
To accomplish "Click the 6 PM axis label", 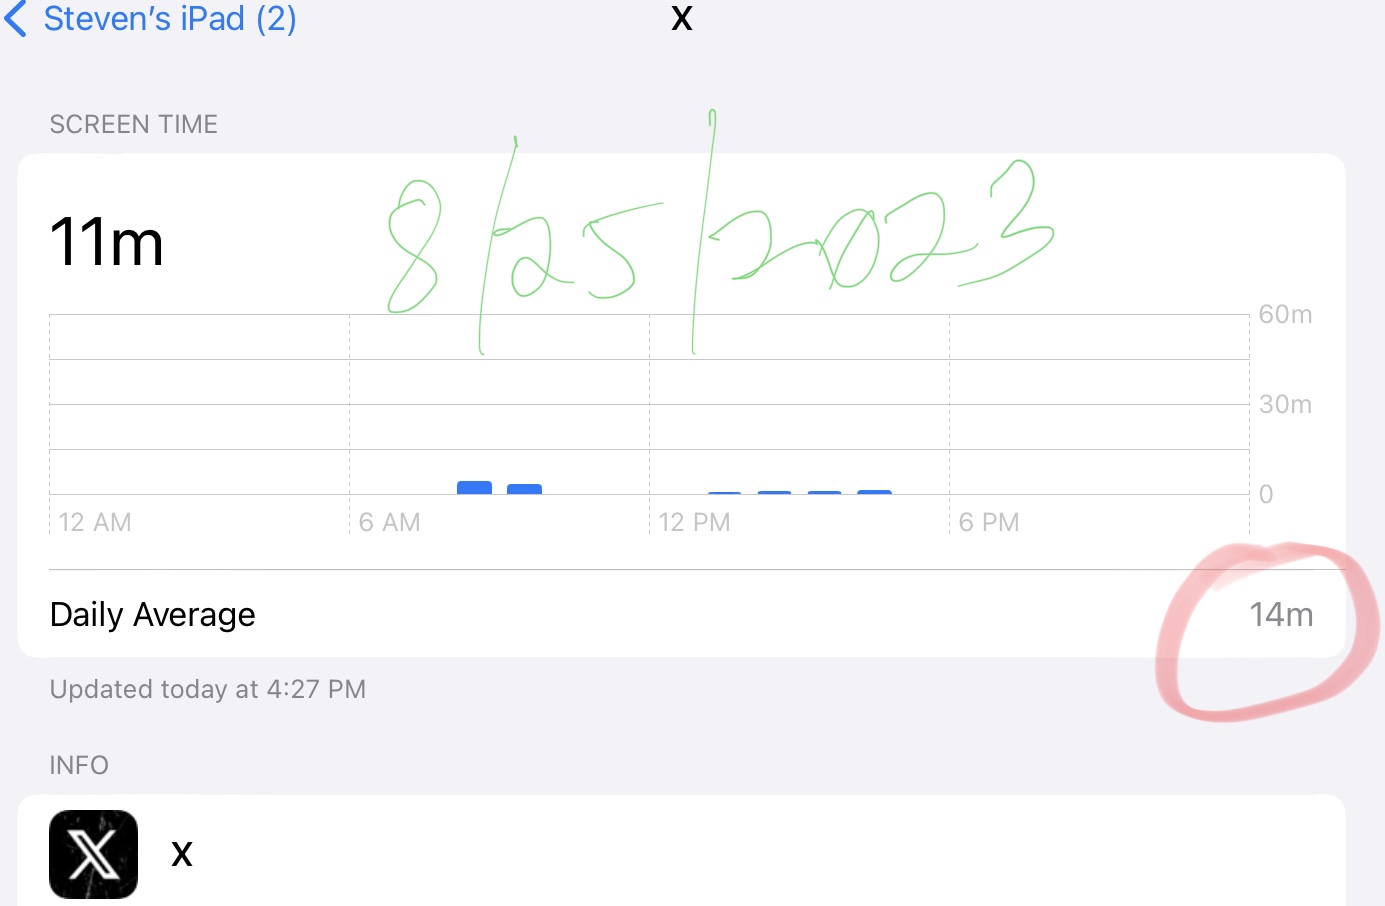I will [989, 522].
